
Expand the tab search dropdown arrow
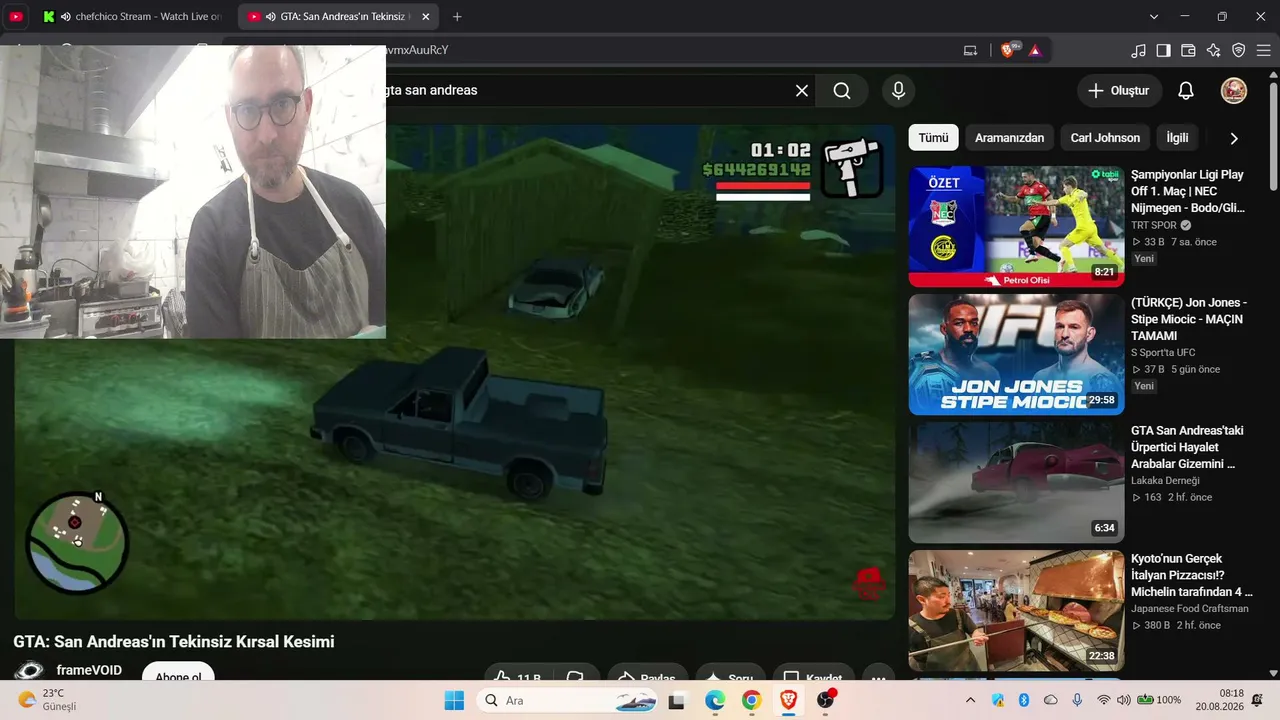tap(1154, 17)
